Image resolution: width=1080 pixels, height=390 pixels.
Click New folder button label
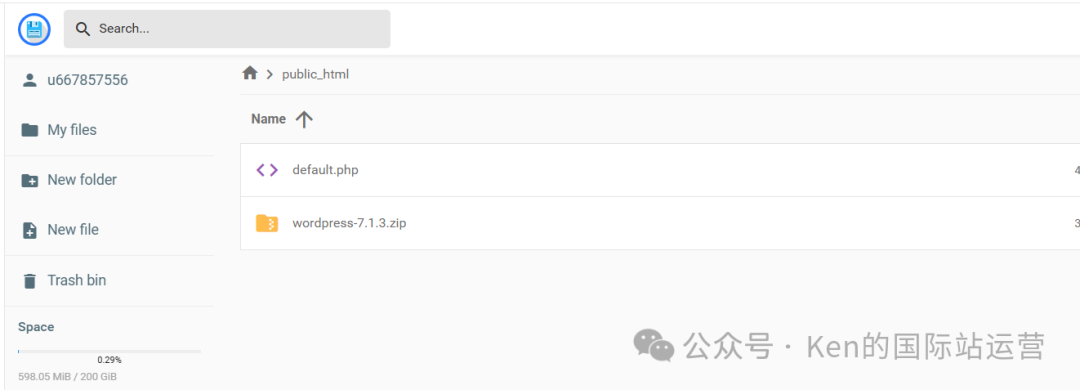coord(82,180)
